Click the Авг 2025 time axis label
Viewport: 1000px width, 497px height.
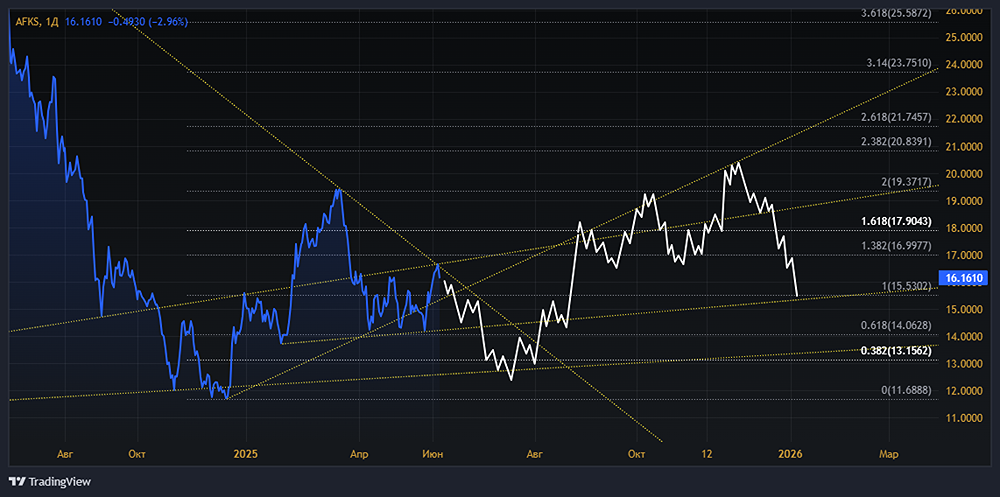535,454
